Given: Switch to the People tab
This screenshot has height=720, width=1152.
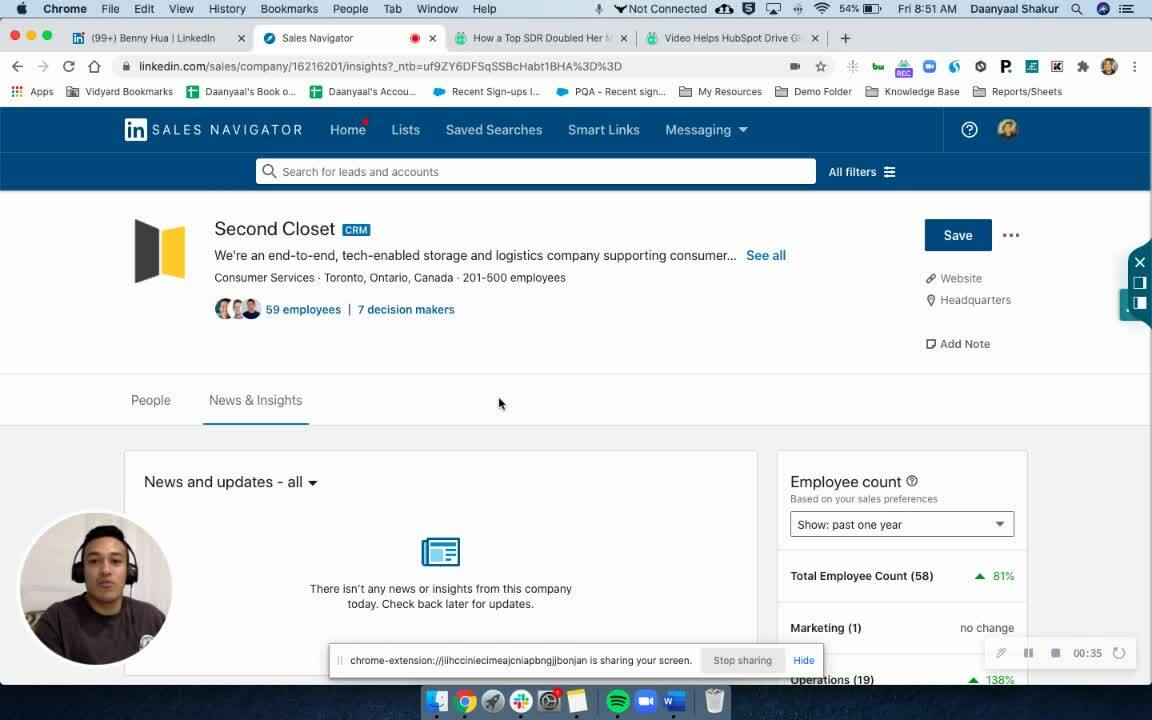Looking at the screenshot, I should (151, 400).
